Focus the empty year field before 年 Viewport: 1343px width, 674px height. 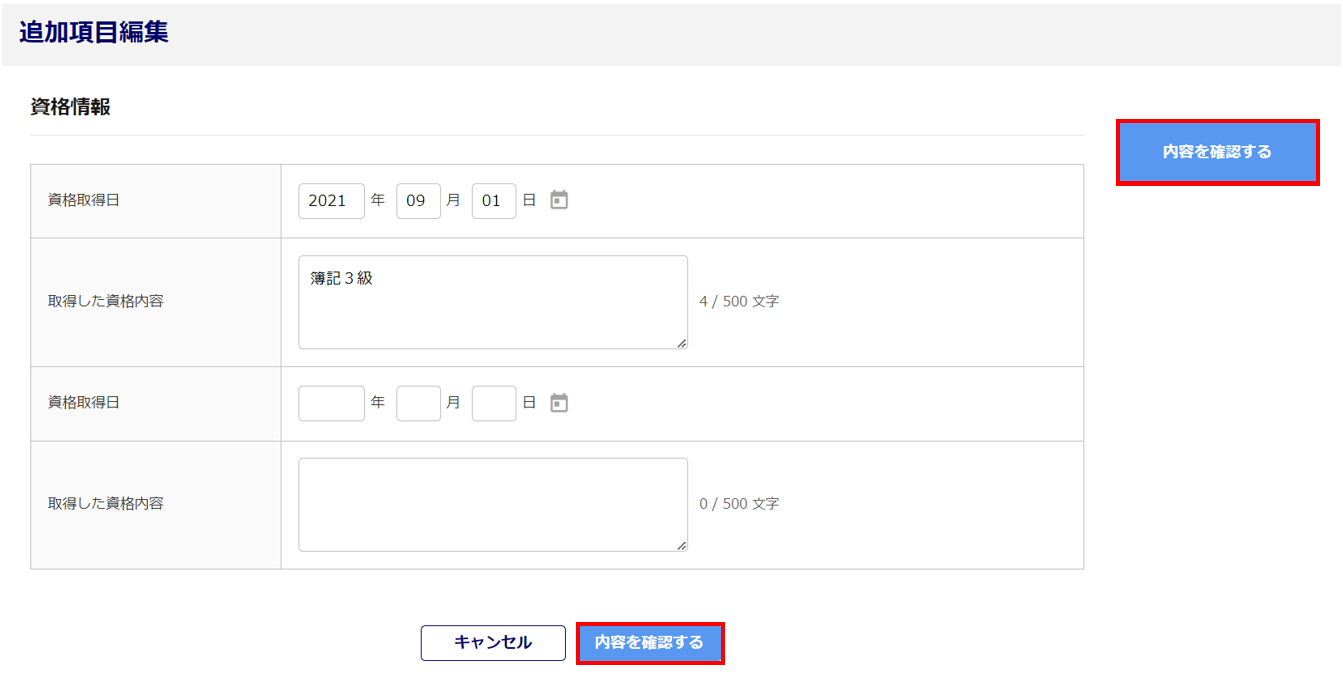(x=331, y=403)
